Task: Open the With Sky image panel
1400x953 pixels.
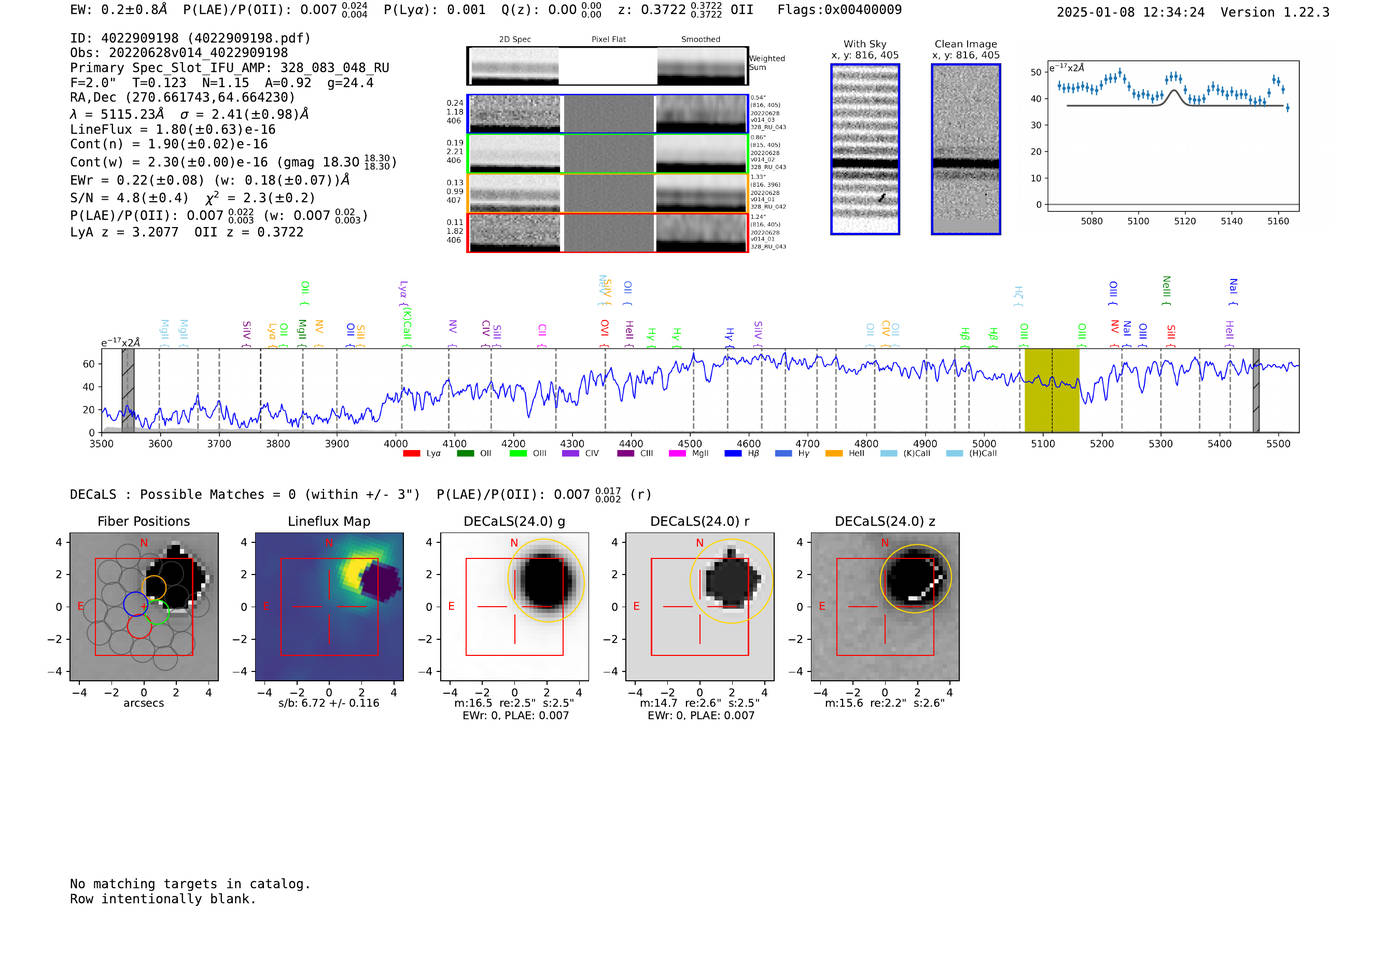Action: pyautogui.click(x=865, y=149)
